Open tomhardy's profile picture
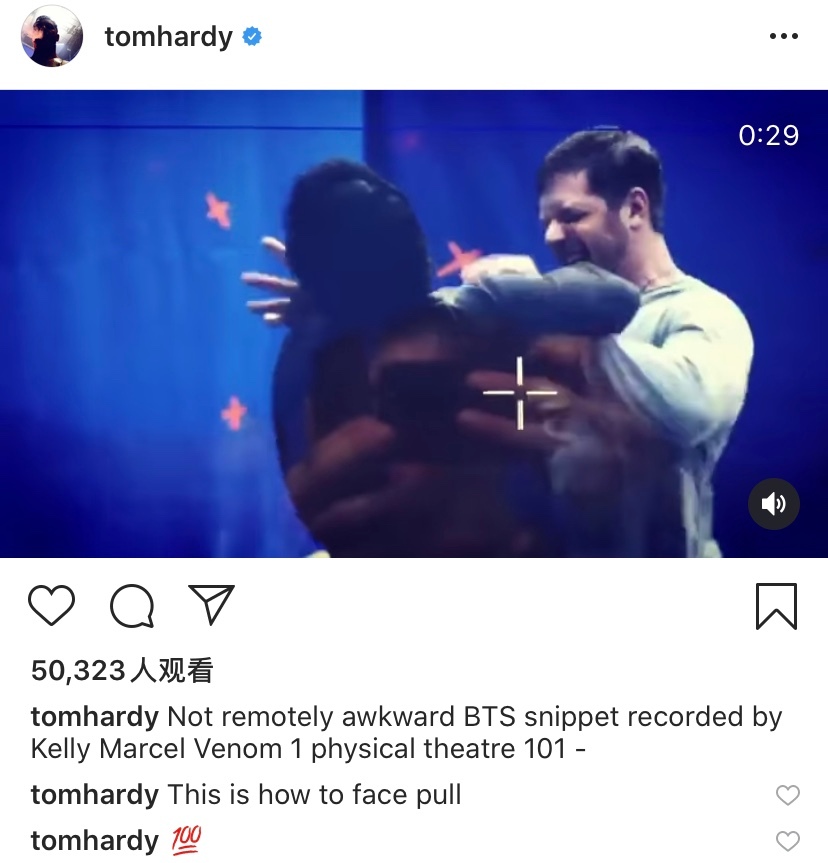 click(52, 37)
